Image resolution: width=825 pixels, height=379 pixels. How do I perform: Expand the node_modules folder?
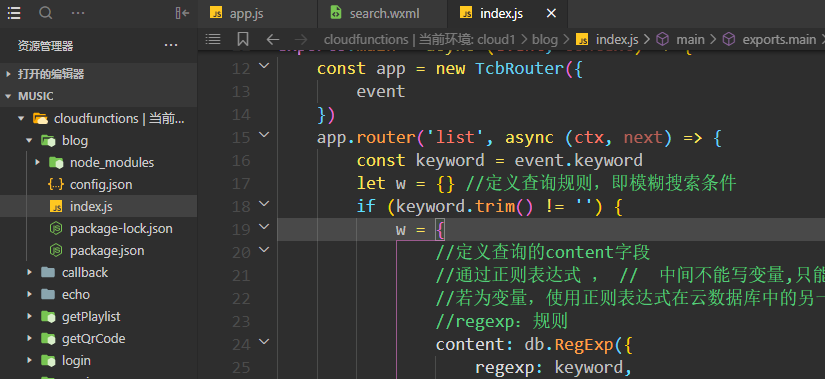(x=37, y=162)
